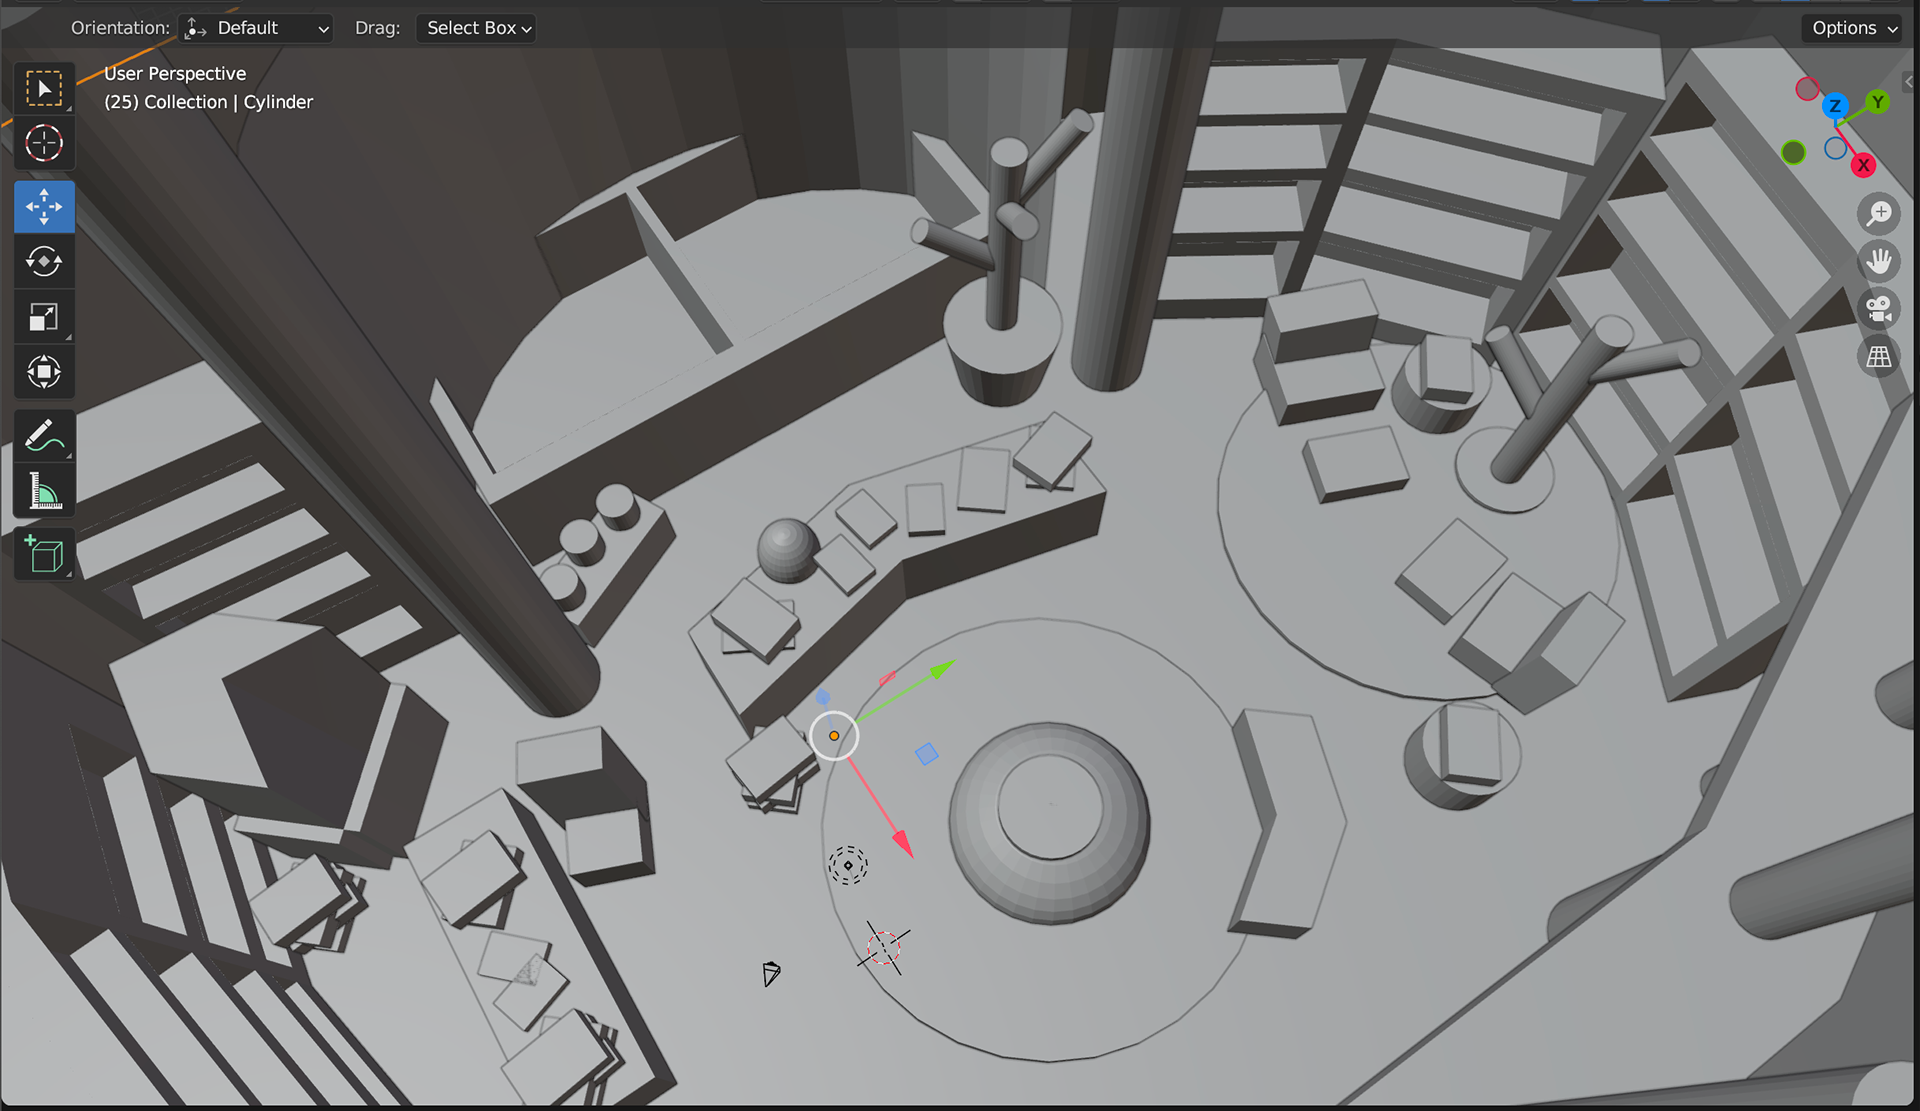
Task: Click the X axis on navigation gizmo
Action: click(1863, 165)
